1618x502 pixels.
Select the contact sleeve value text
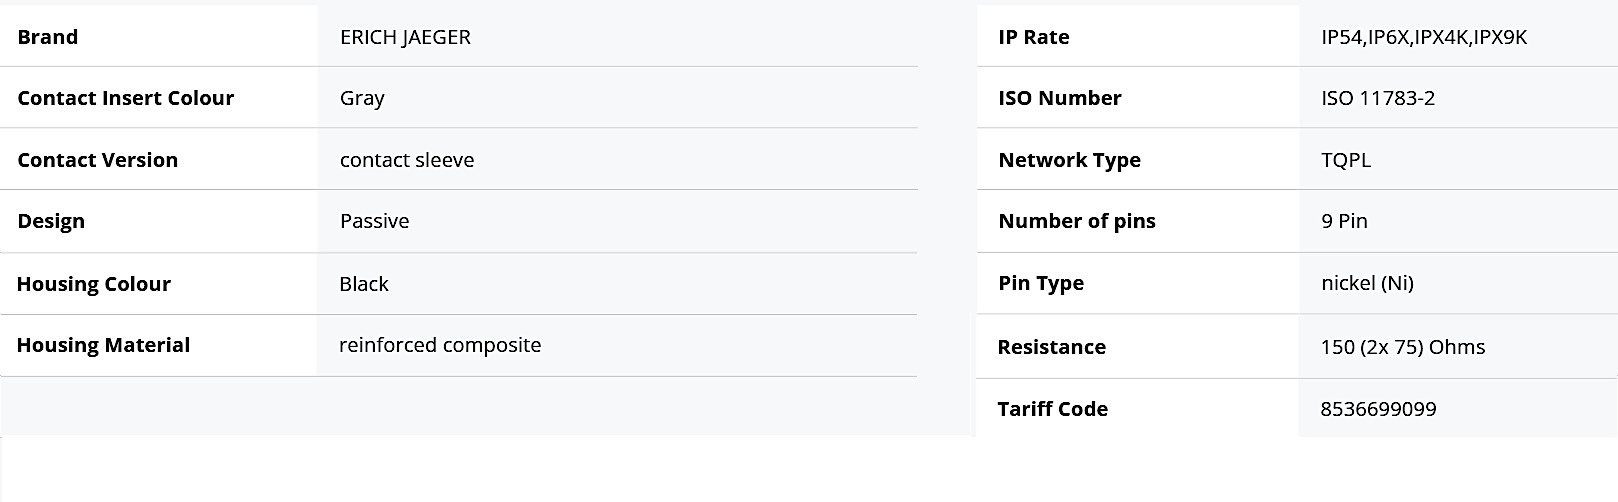pyautogui.click(x=407, y=160)
